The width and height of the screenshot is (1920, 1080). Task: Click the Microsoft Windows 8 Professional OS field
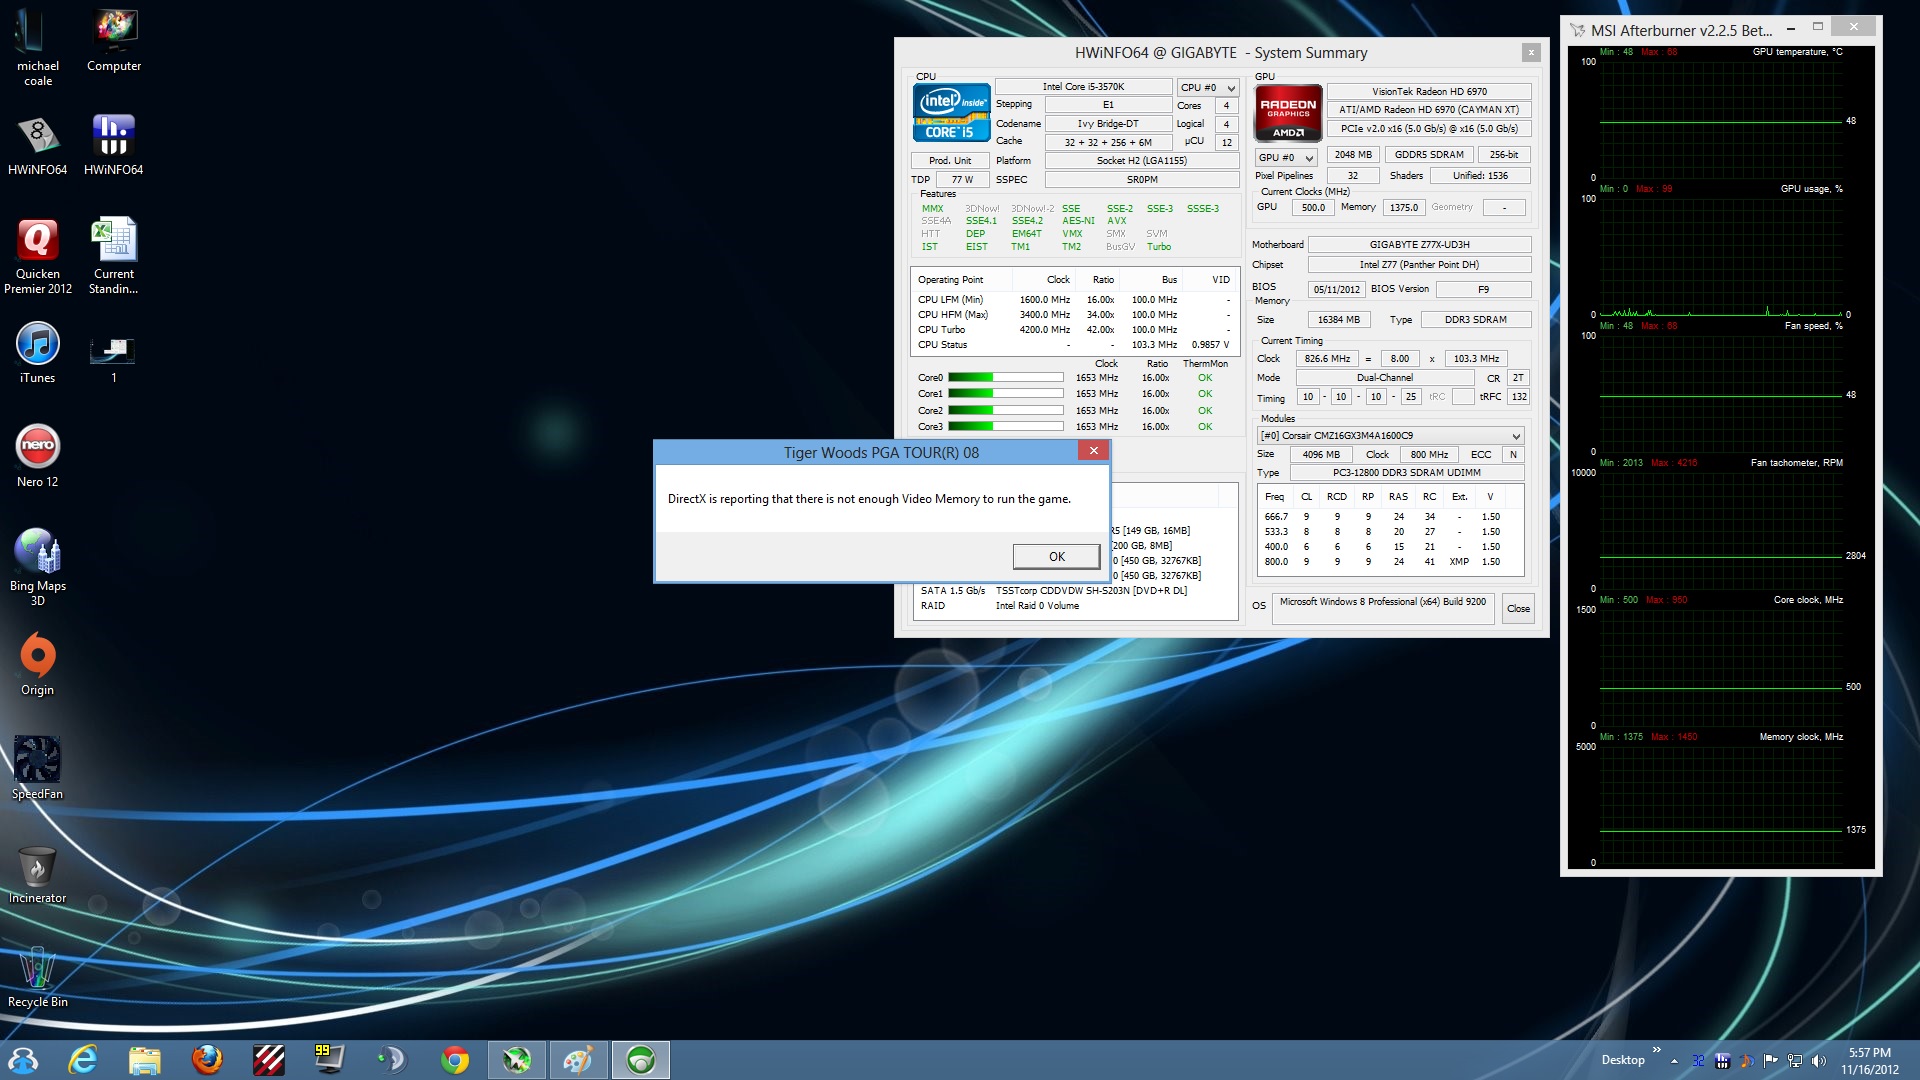coord(1383,609)
